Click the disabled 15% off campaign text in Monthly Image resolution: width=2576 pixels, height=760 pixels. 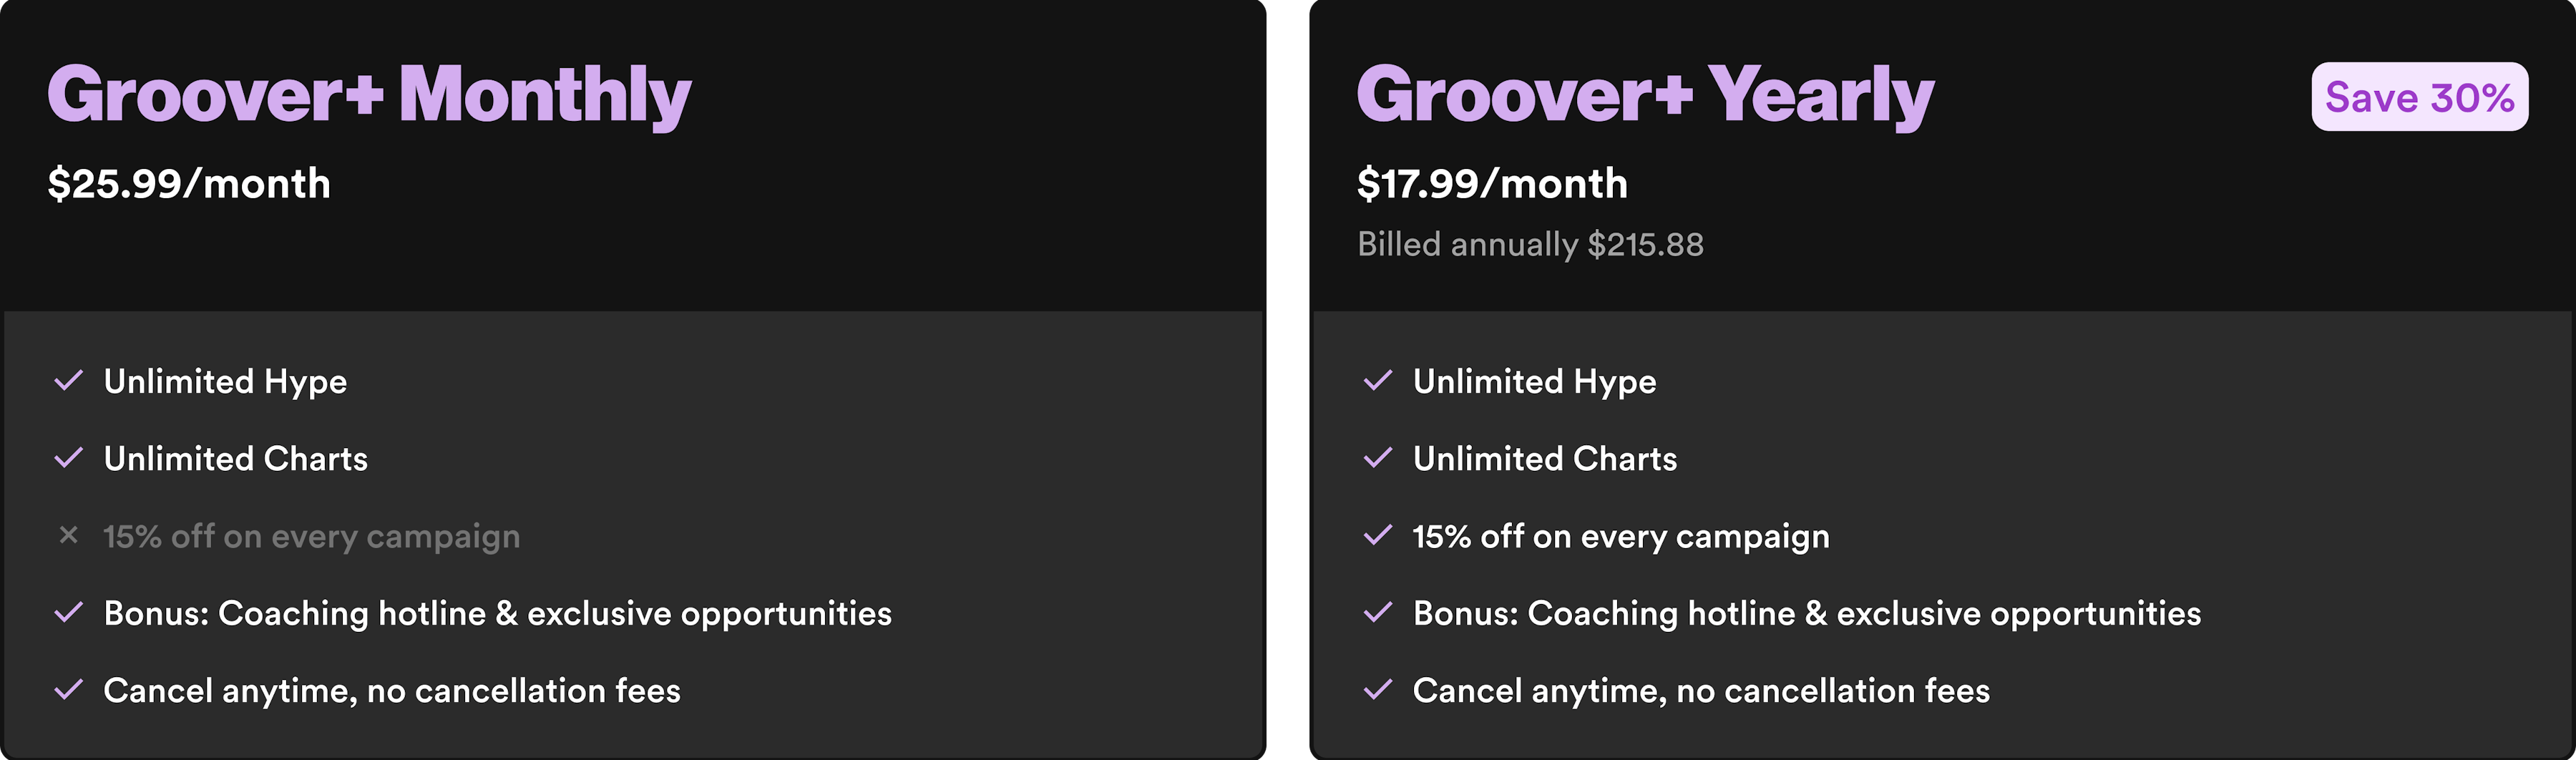[x=311, y=537]
